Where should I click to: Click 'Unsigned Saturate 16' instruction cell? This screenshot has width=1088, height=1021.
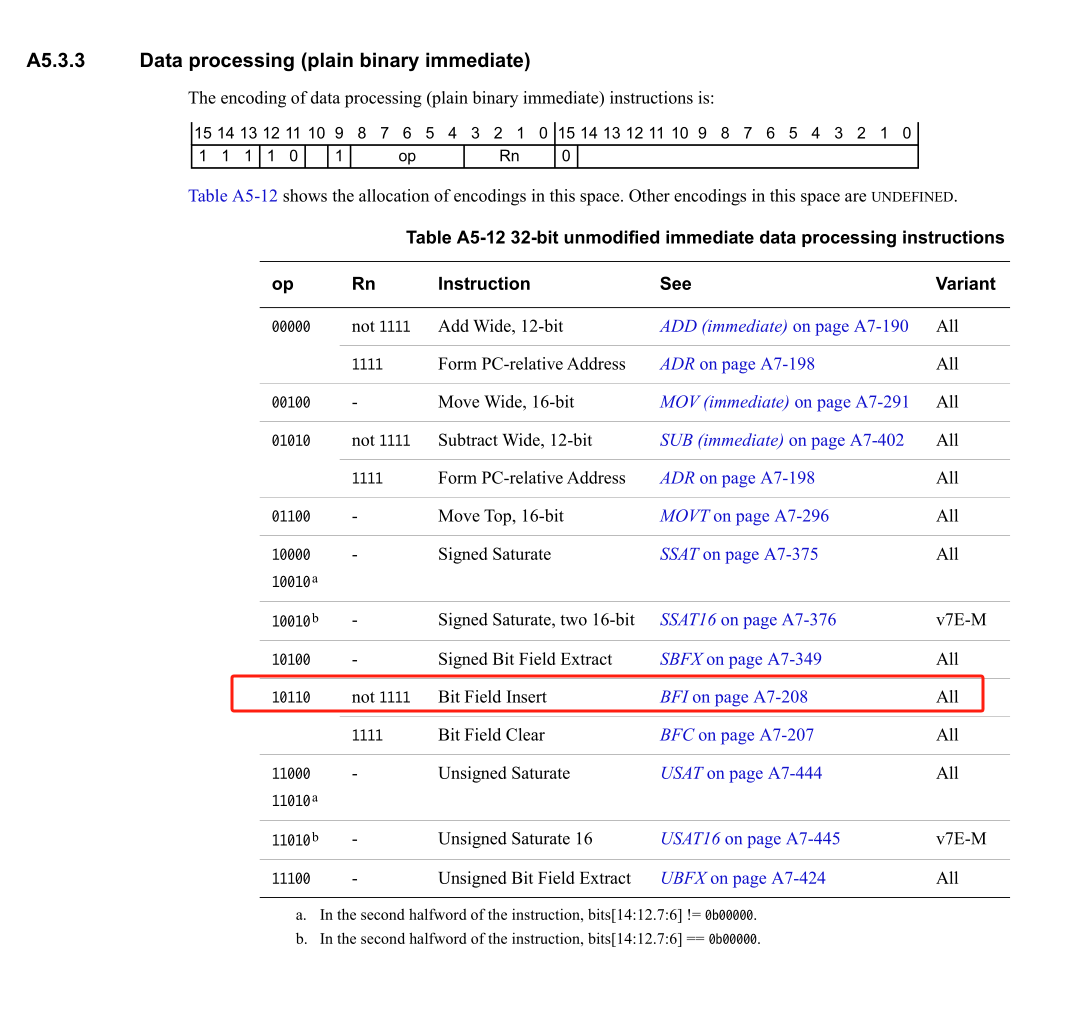tap(515, 839)
